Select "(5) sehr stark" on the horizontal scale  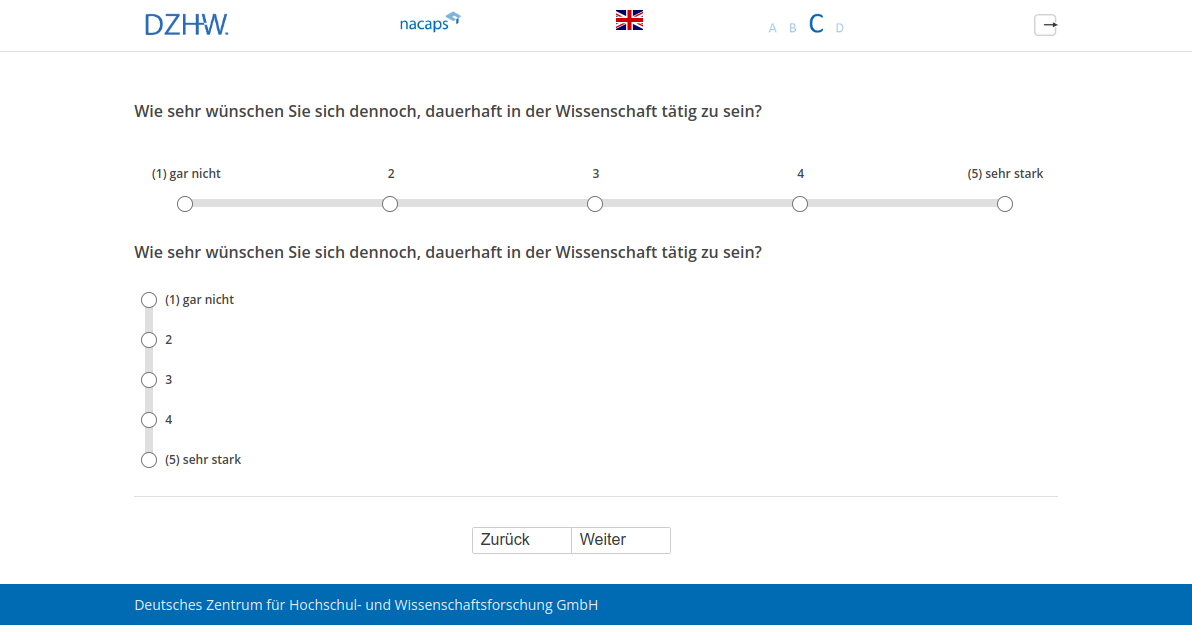pos(1005,204)
